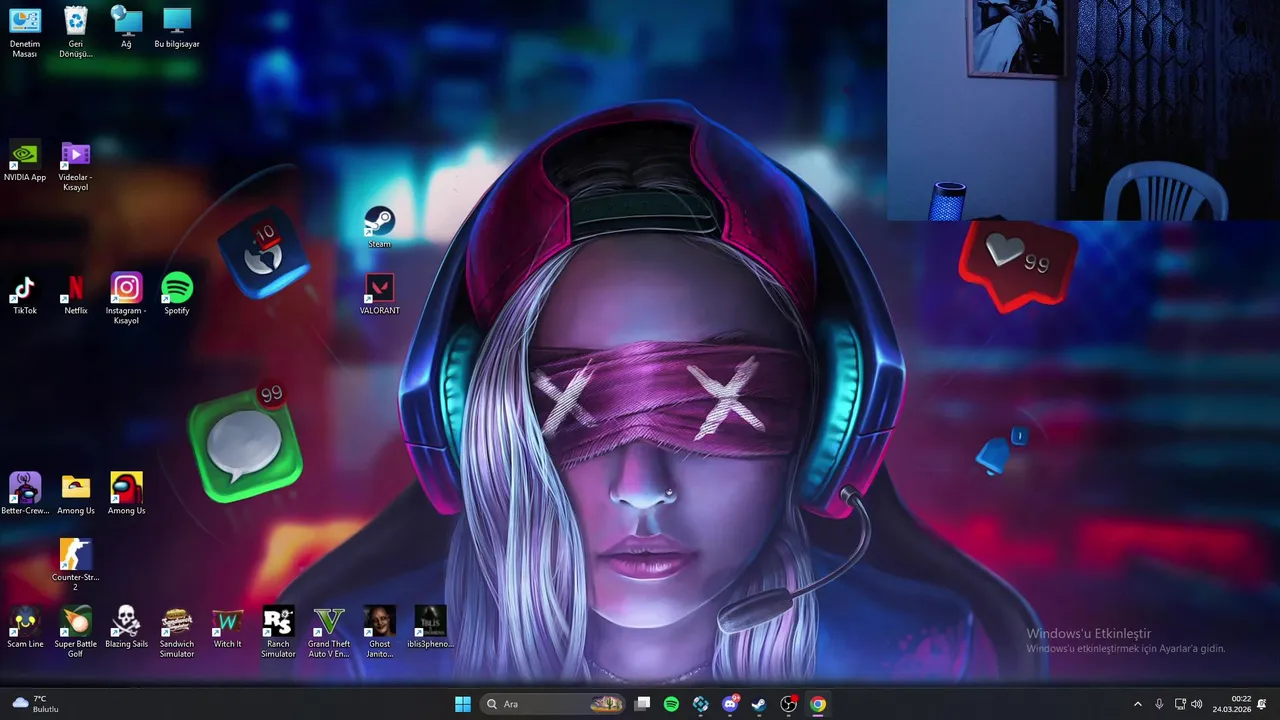
Task: Open OBS Studio from the taskbar
Action: (x=789, y=704)
